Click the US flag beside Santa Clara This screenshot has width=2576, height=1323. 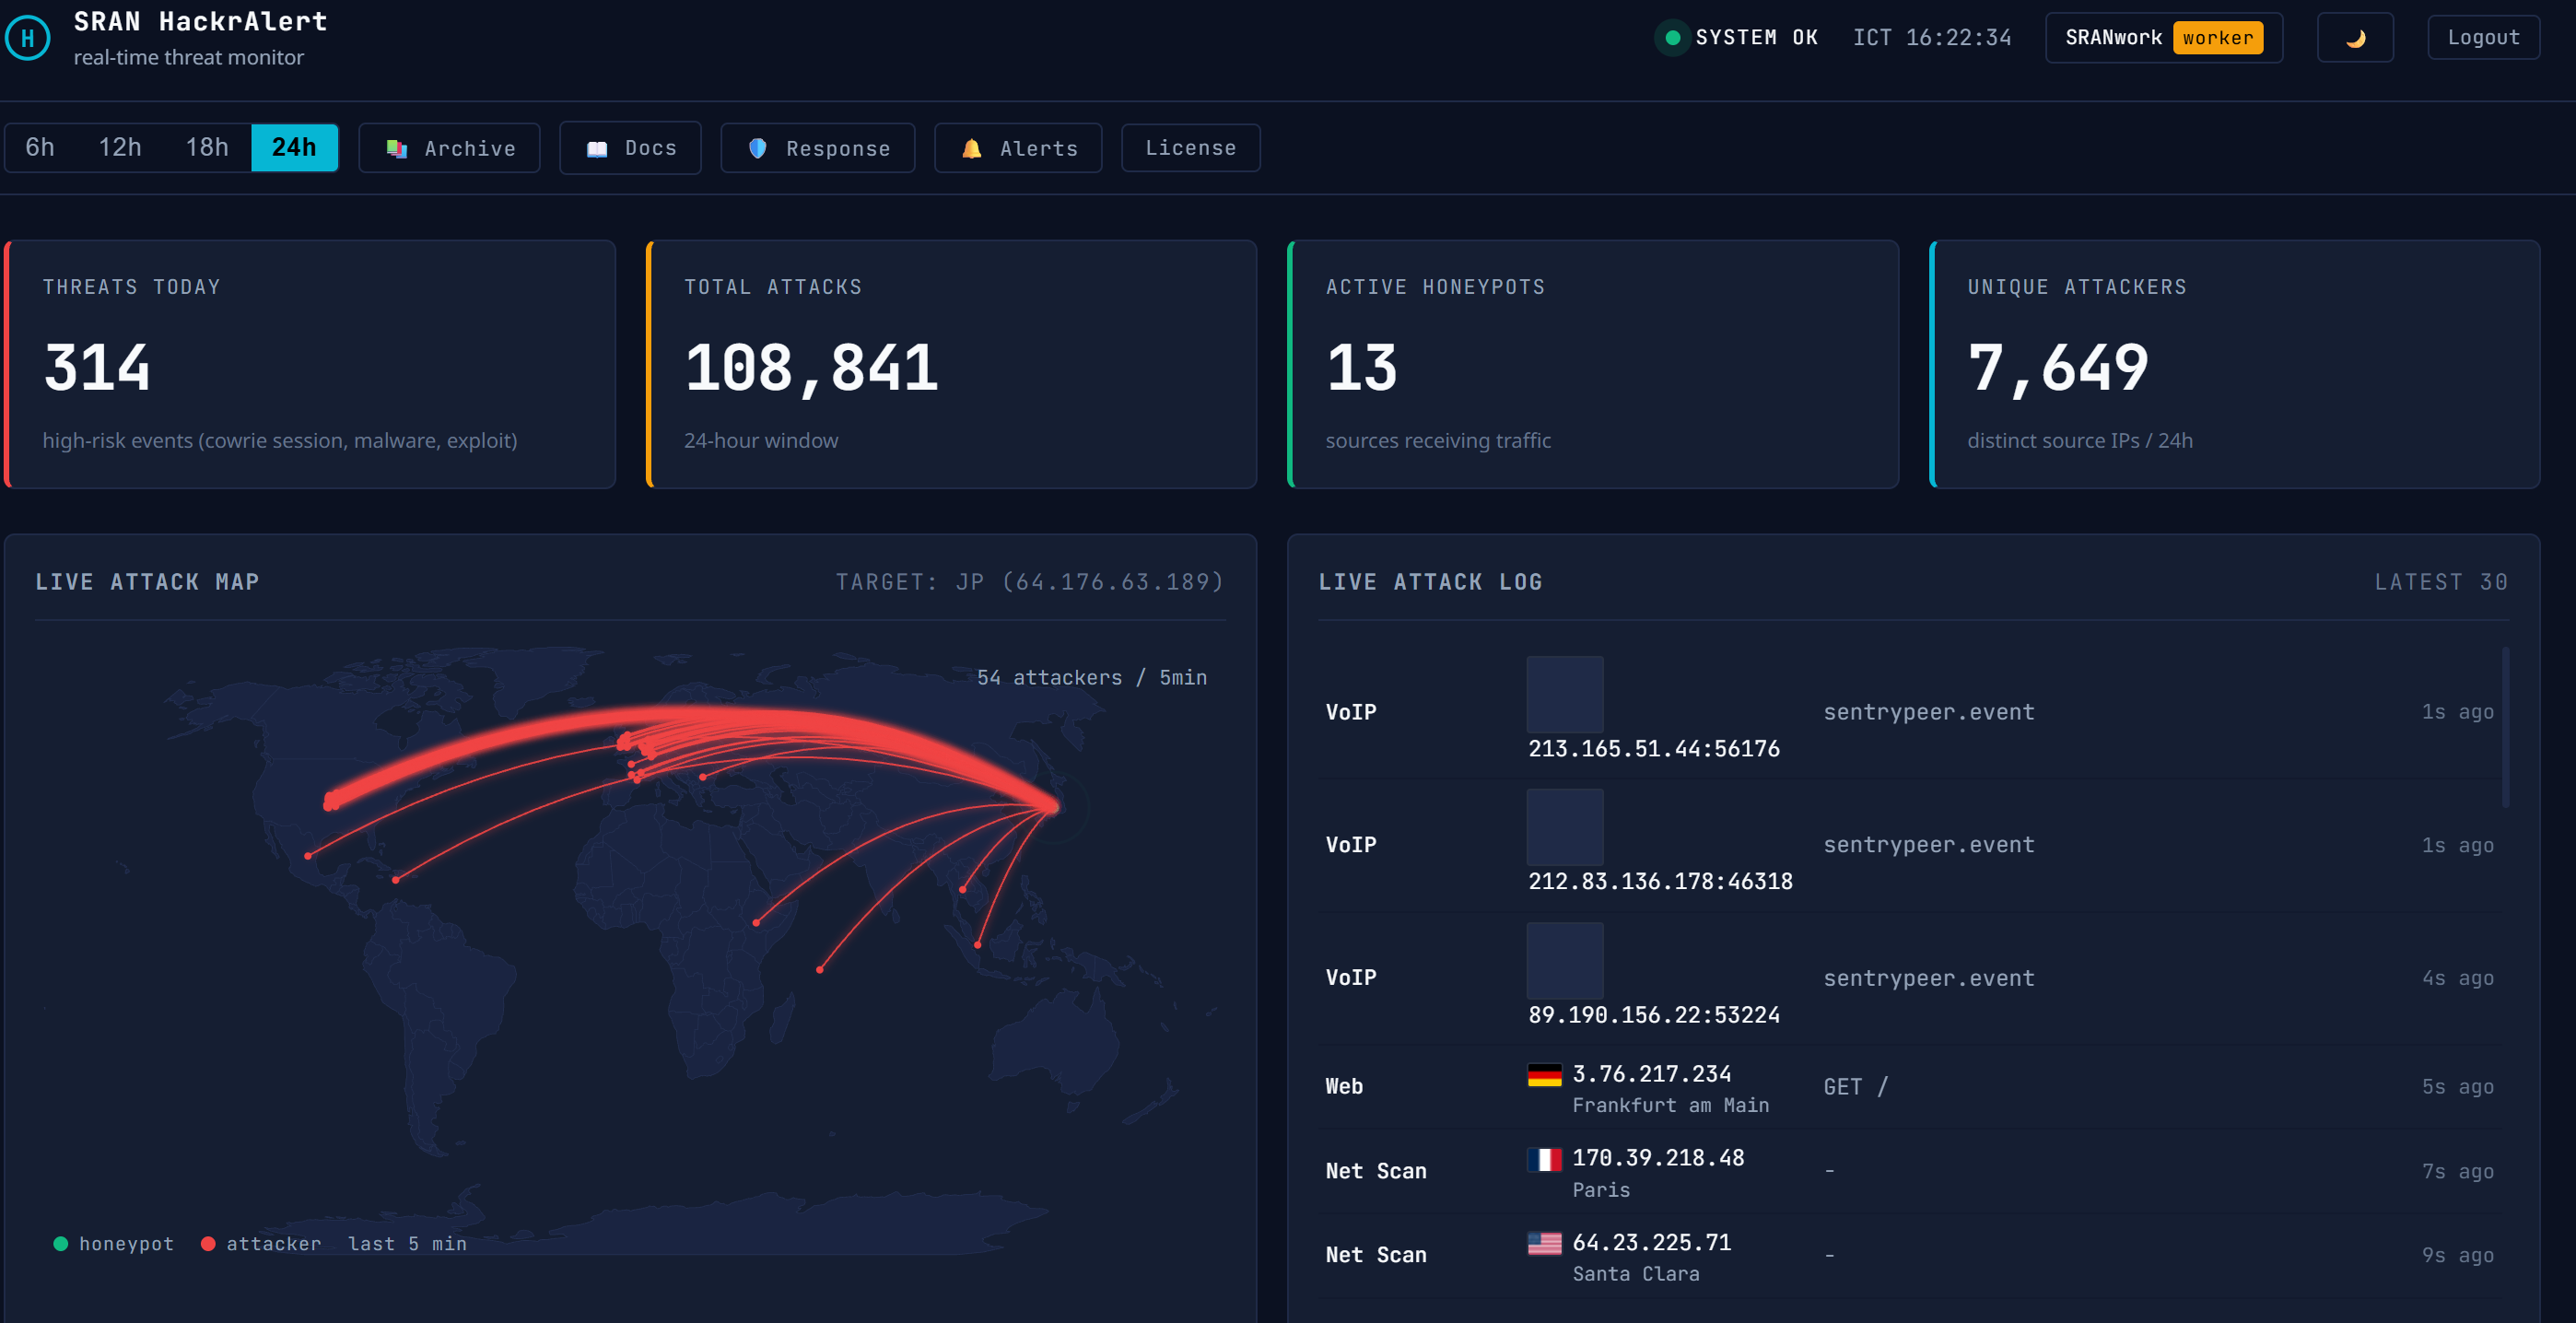point(1544,1244)
